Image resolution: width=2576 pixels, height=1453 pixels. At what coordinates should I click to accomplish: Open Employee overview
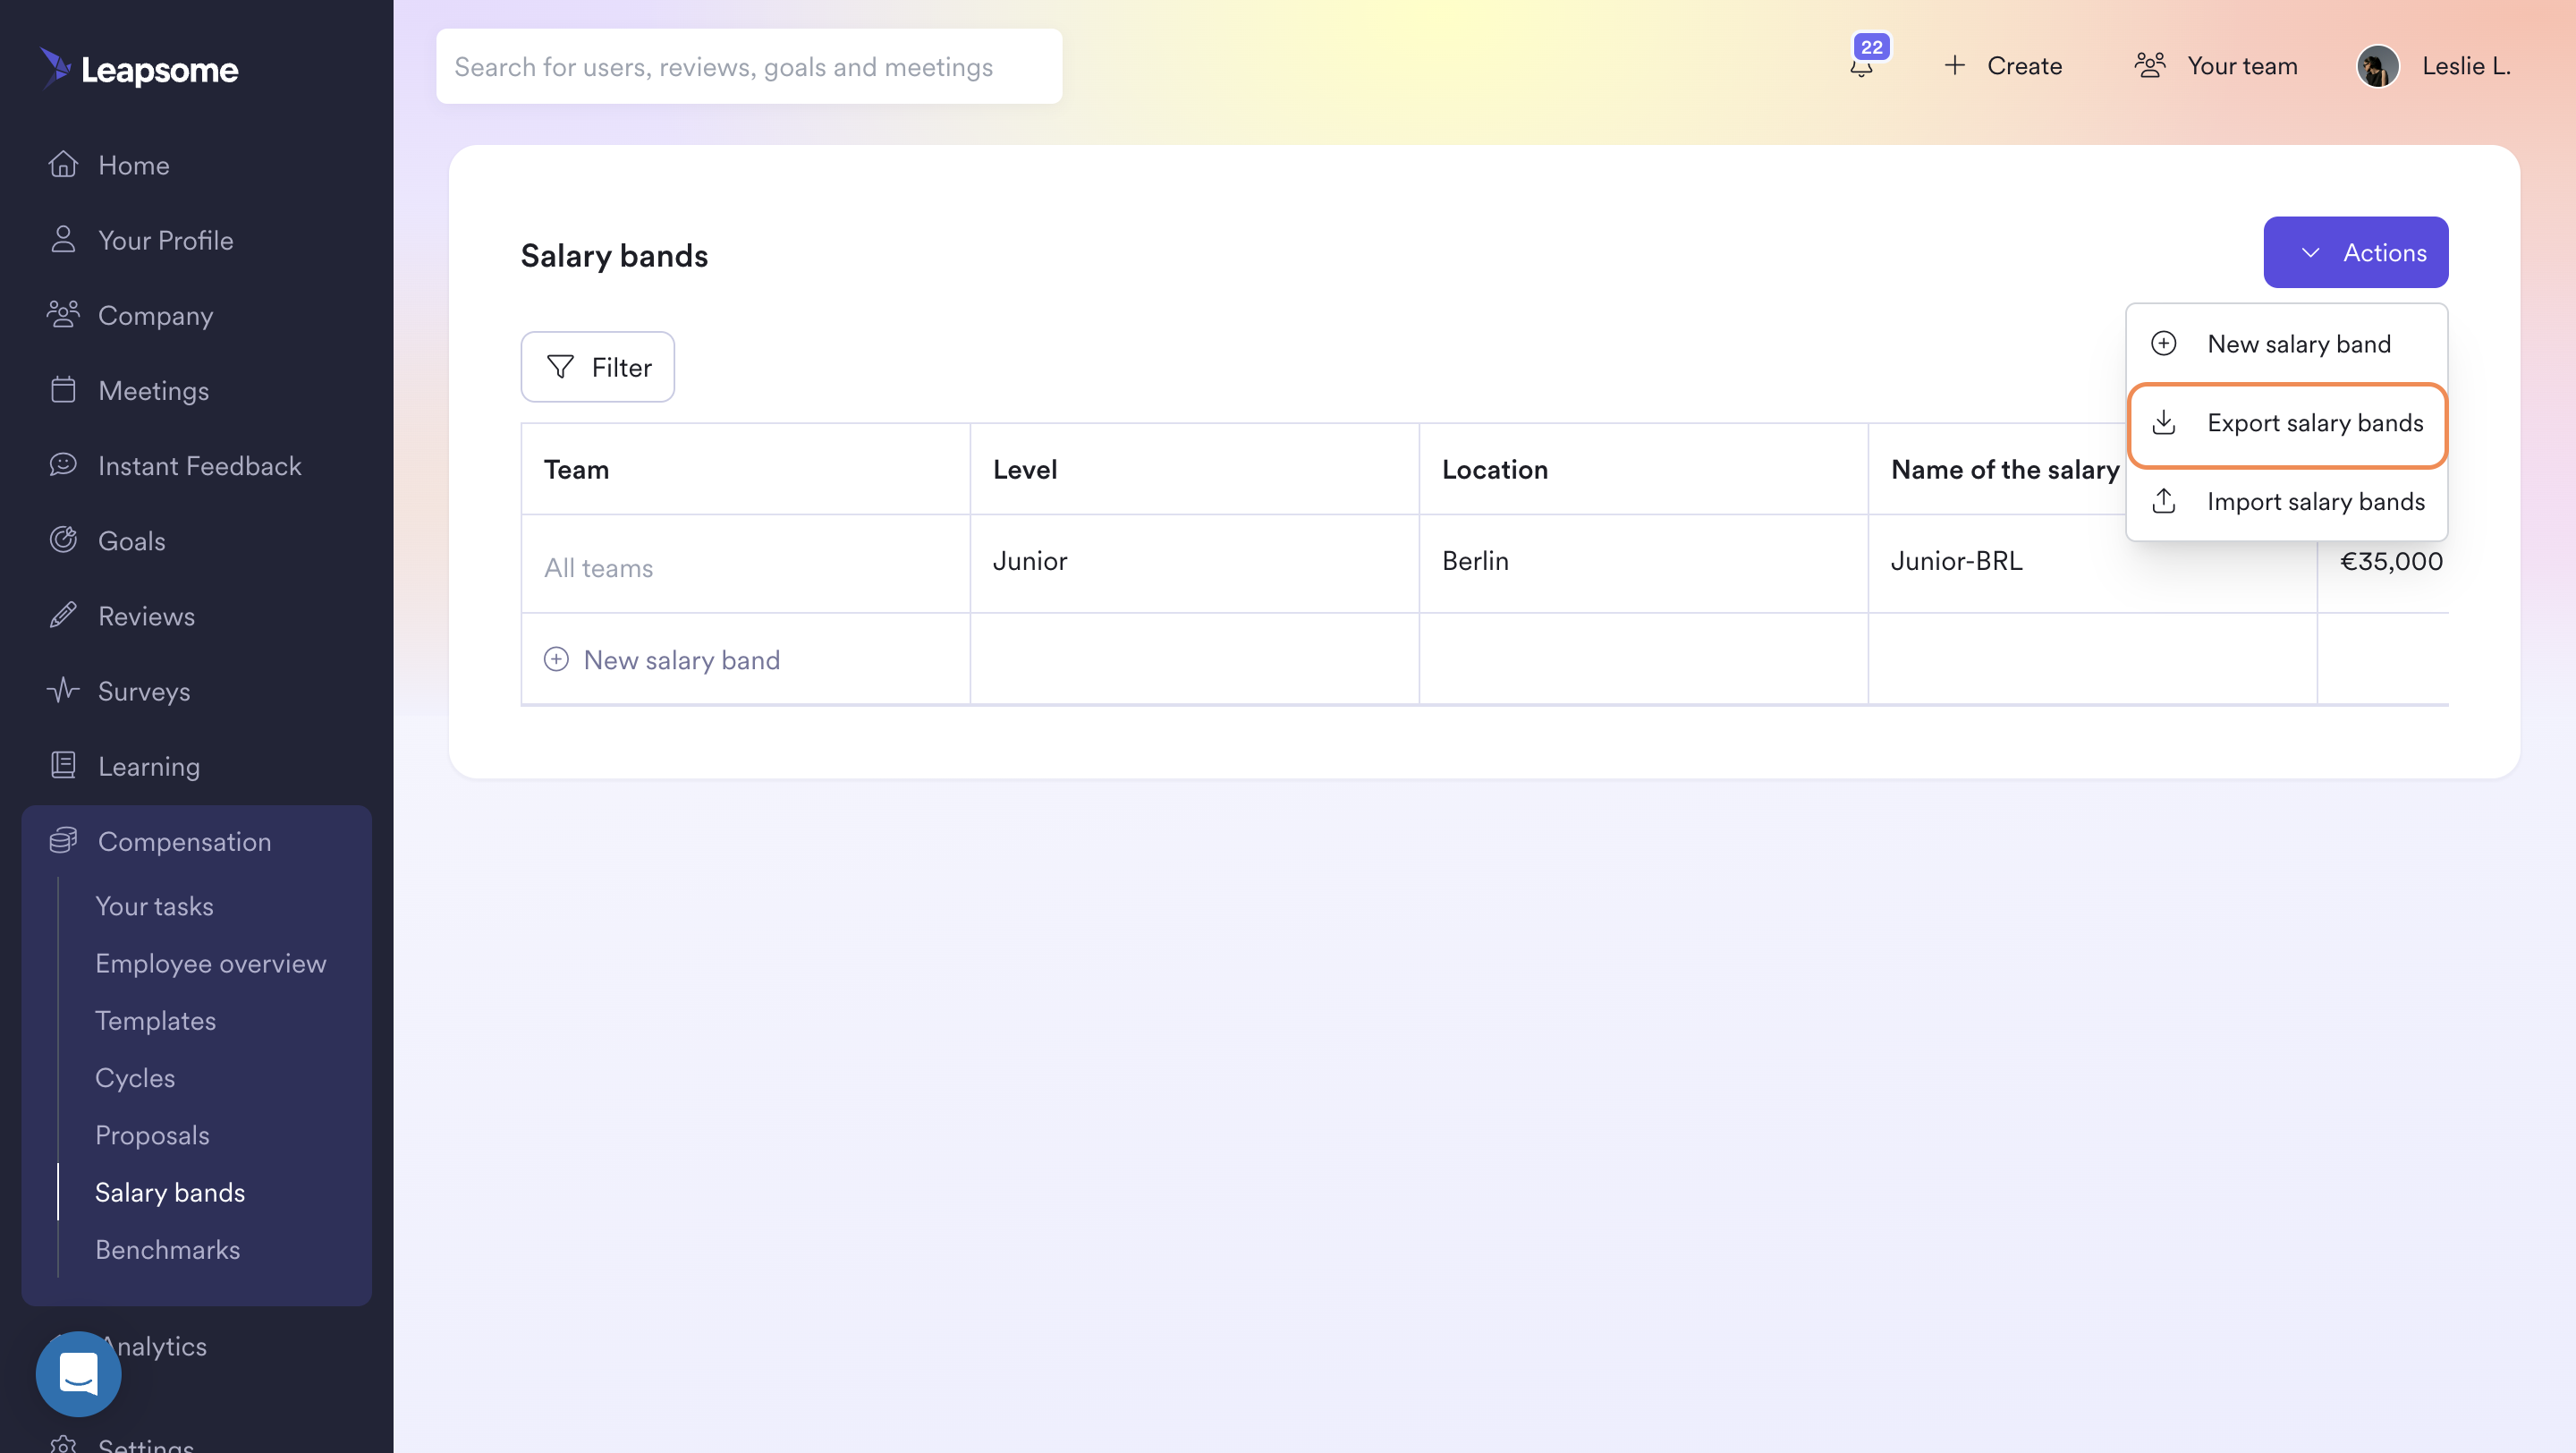(211, 963)
